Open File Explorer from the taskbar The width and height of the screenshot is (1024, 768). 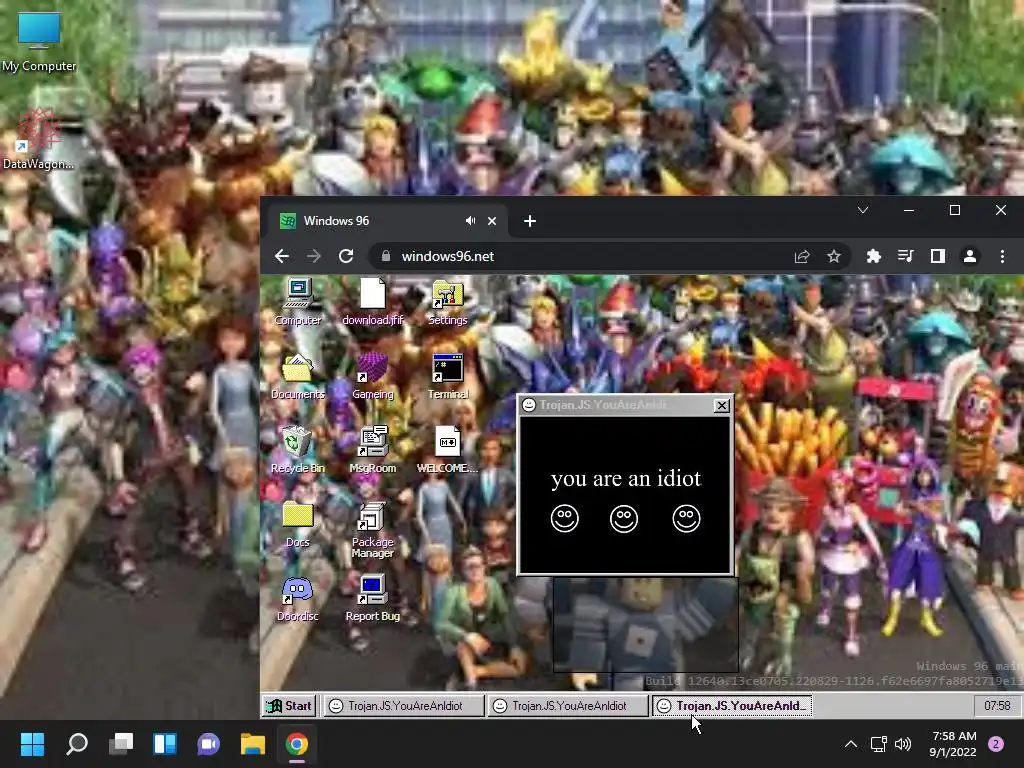click(253, 744)
